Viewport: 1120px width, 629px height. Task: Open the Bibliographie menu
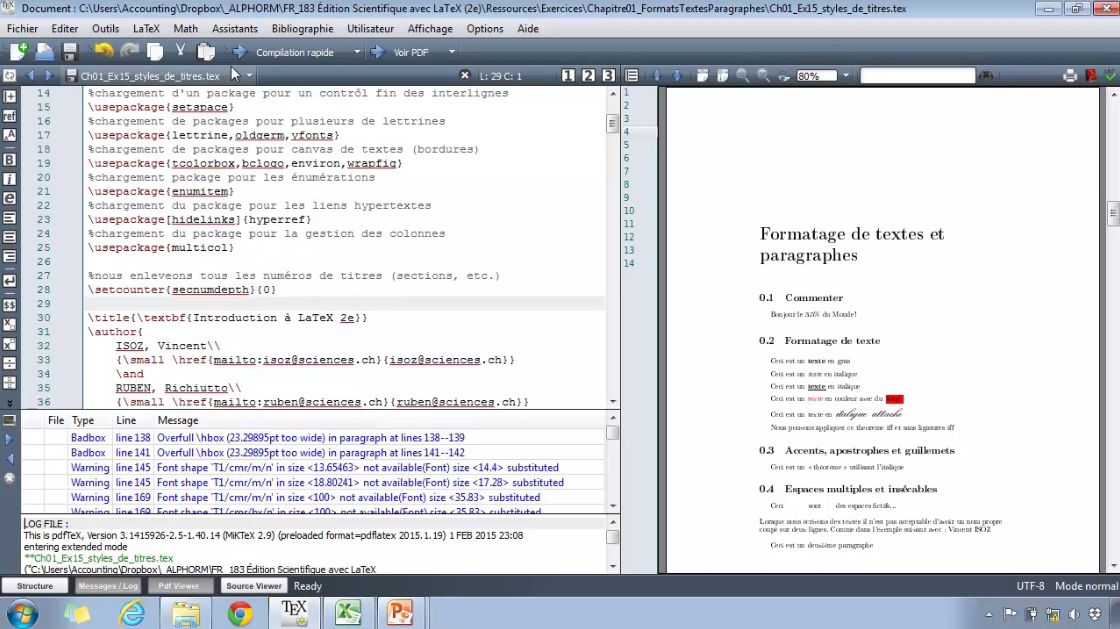(302, 29)
